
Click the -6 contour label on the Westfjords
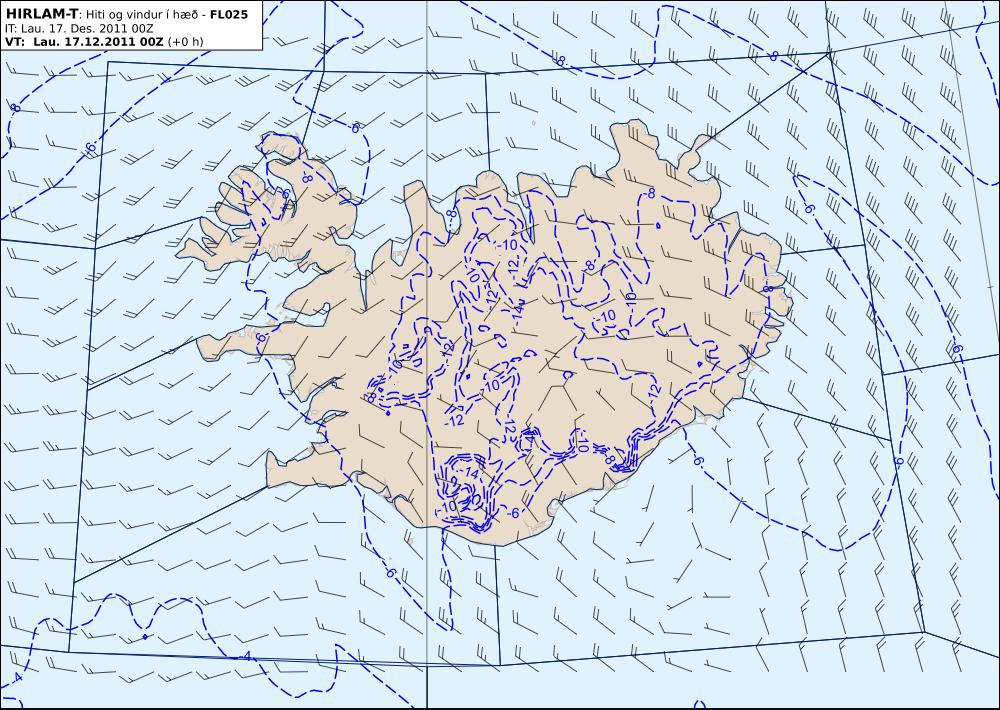click(x=284, y=192)
